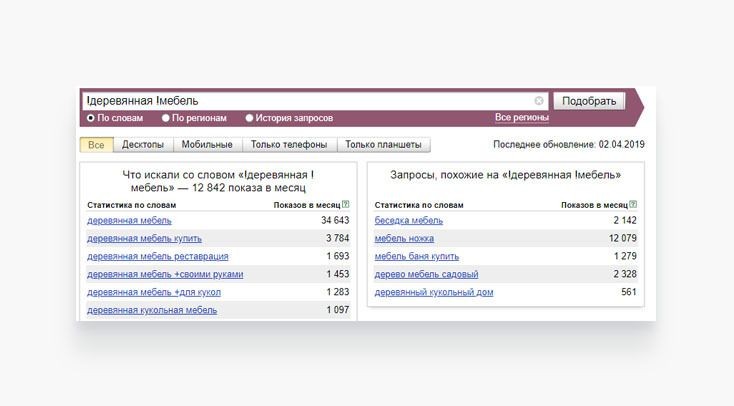Switch to the 'Мобильные' tab
734x406 pixels.
(x=207, y=145)
